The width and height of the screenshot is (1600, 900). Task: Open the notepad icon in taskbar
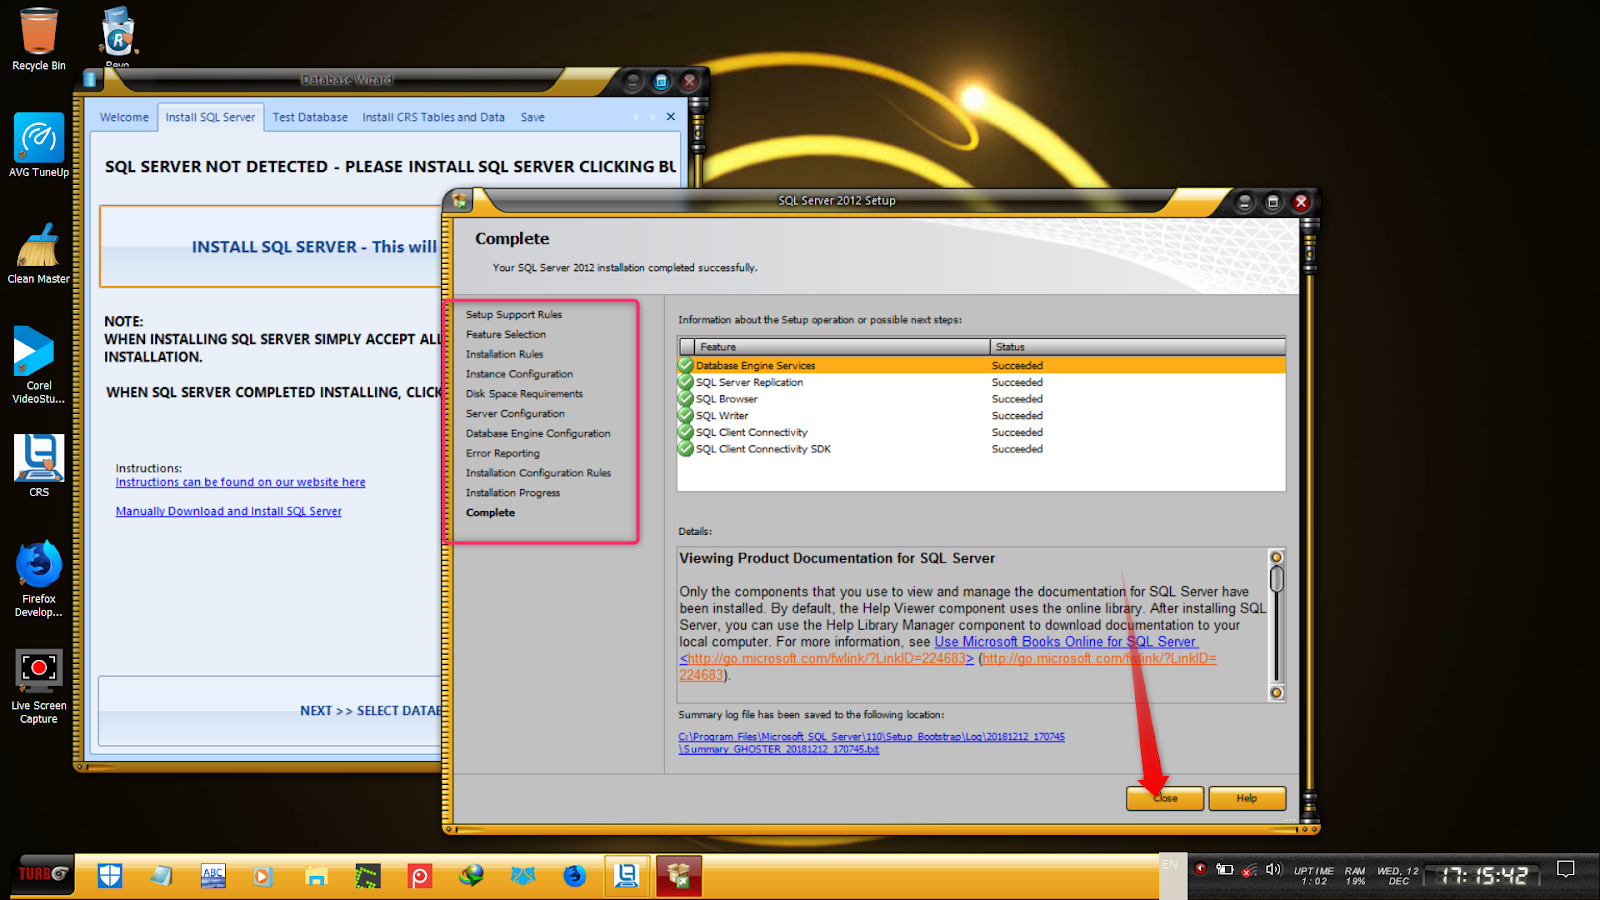(161, 876)
